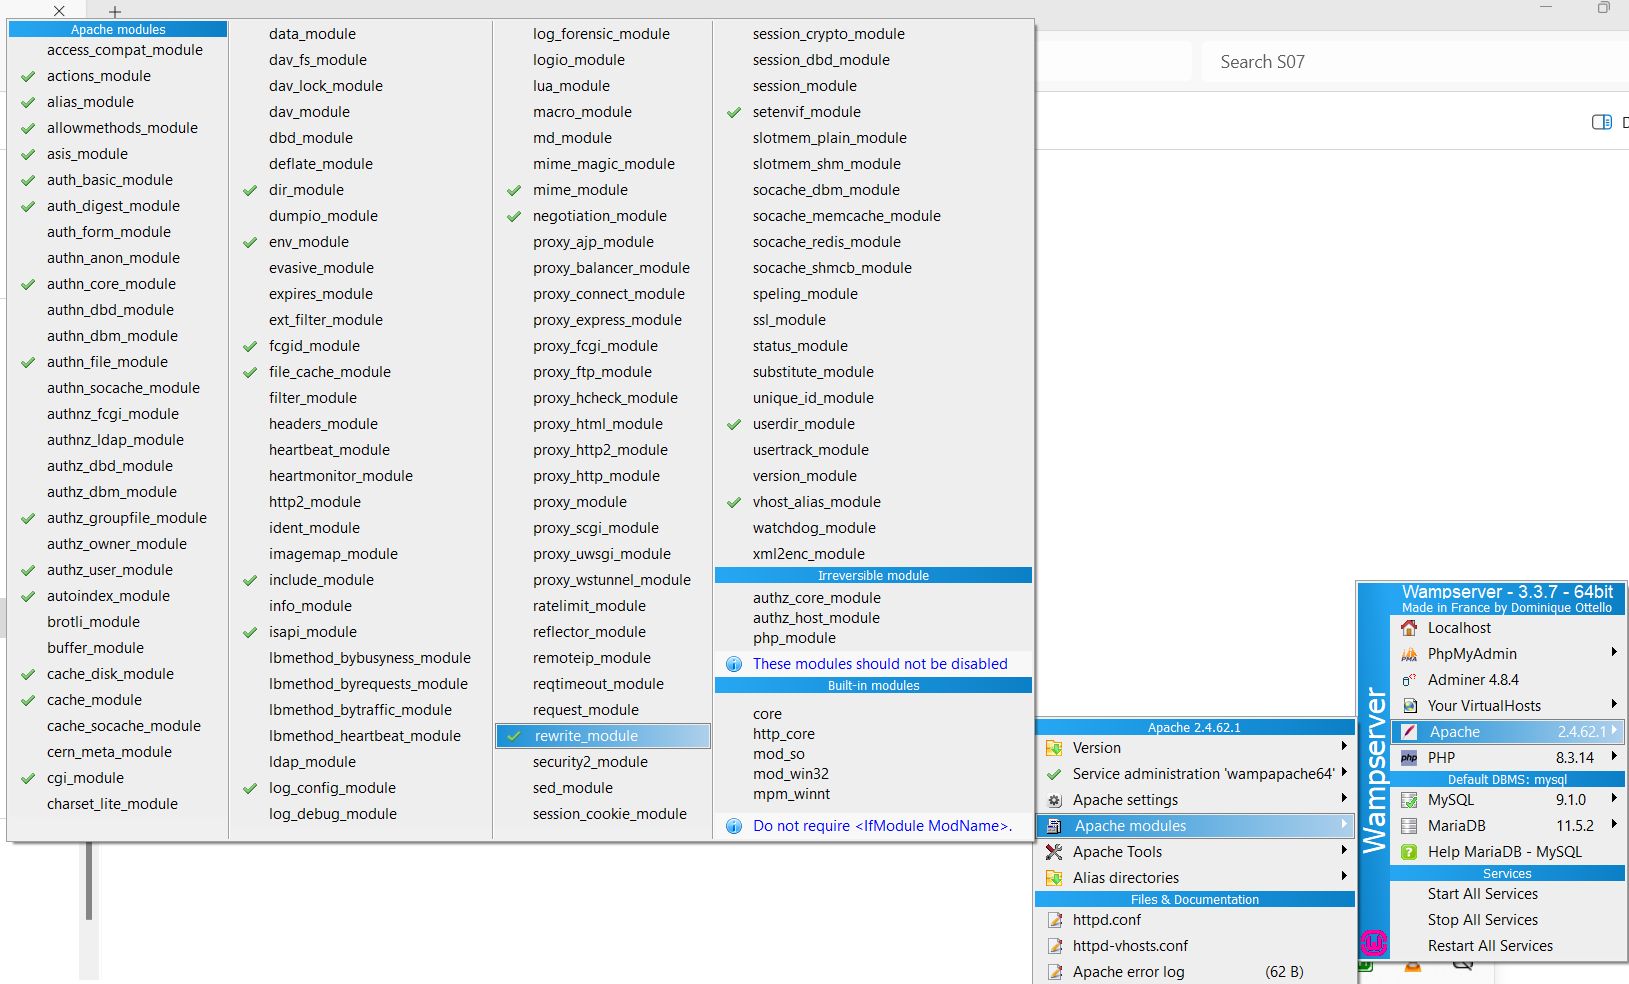Click the mpm_winnt built-in module text
This screenshot has height=984, width=1629.
tap(791, 794)
